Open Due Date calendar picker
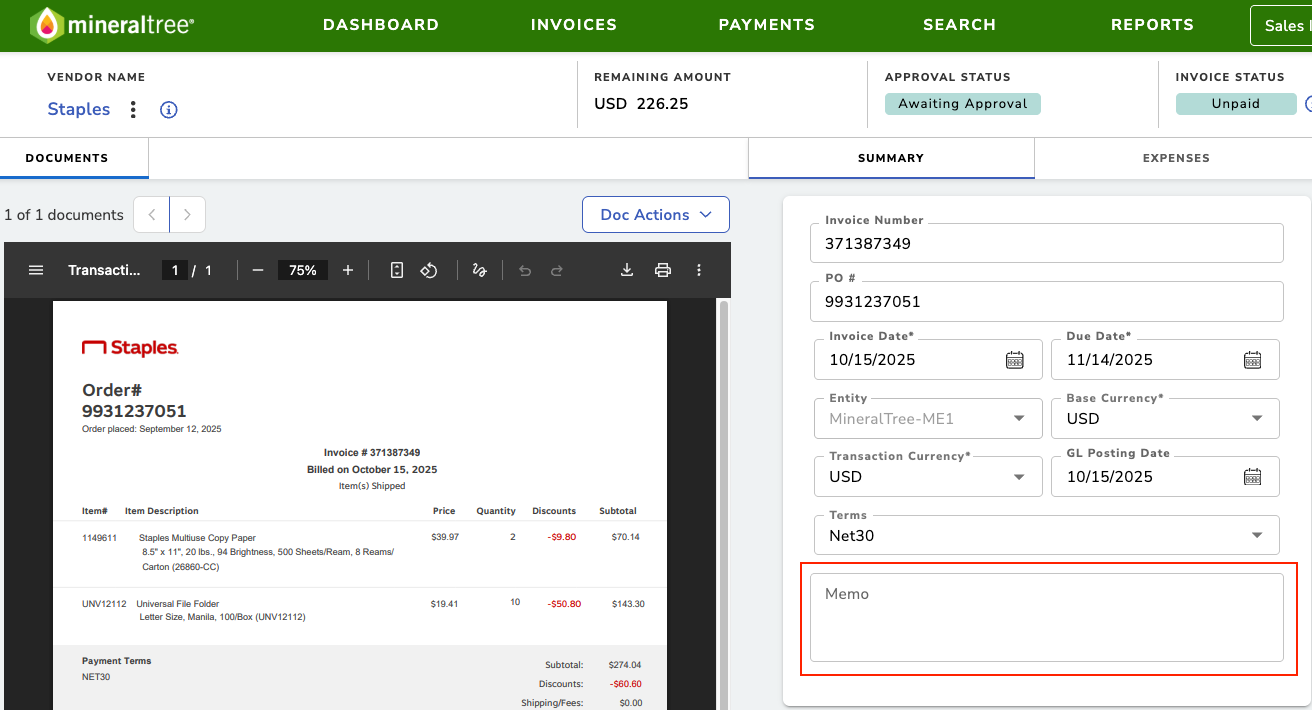This screenshot has height=710, width=1312. click(x=1253, y=360)
